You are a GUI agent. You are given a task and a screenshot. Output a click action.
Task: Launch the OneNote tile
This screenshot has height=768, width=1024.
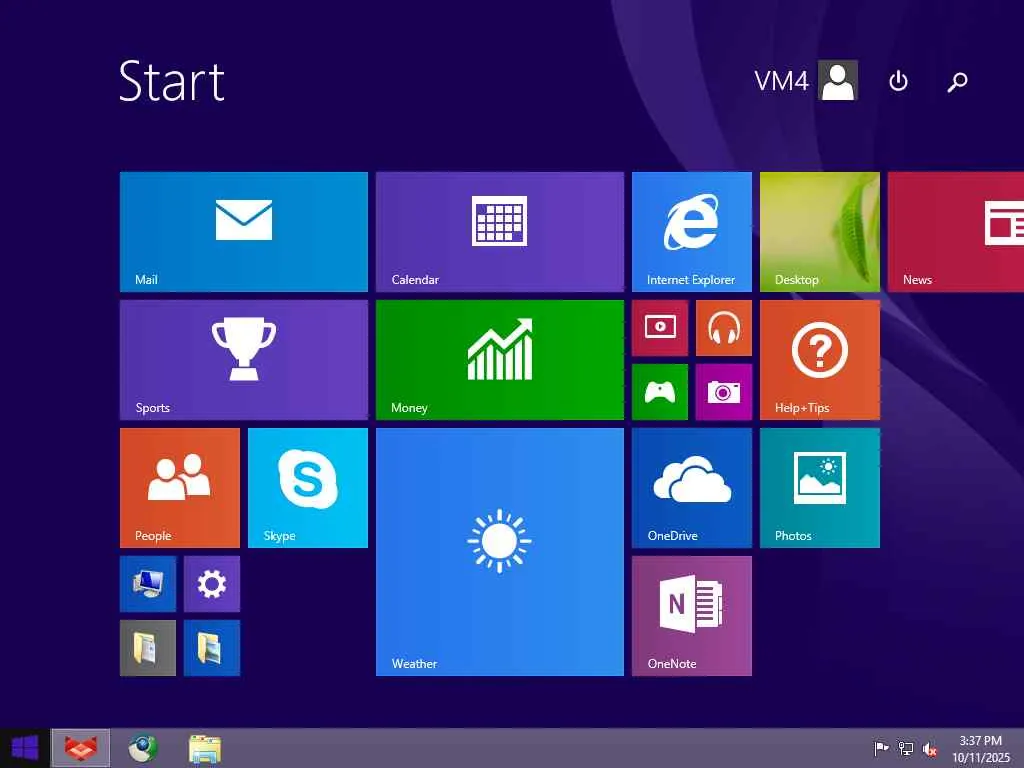pos(692,616)
